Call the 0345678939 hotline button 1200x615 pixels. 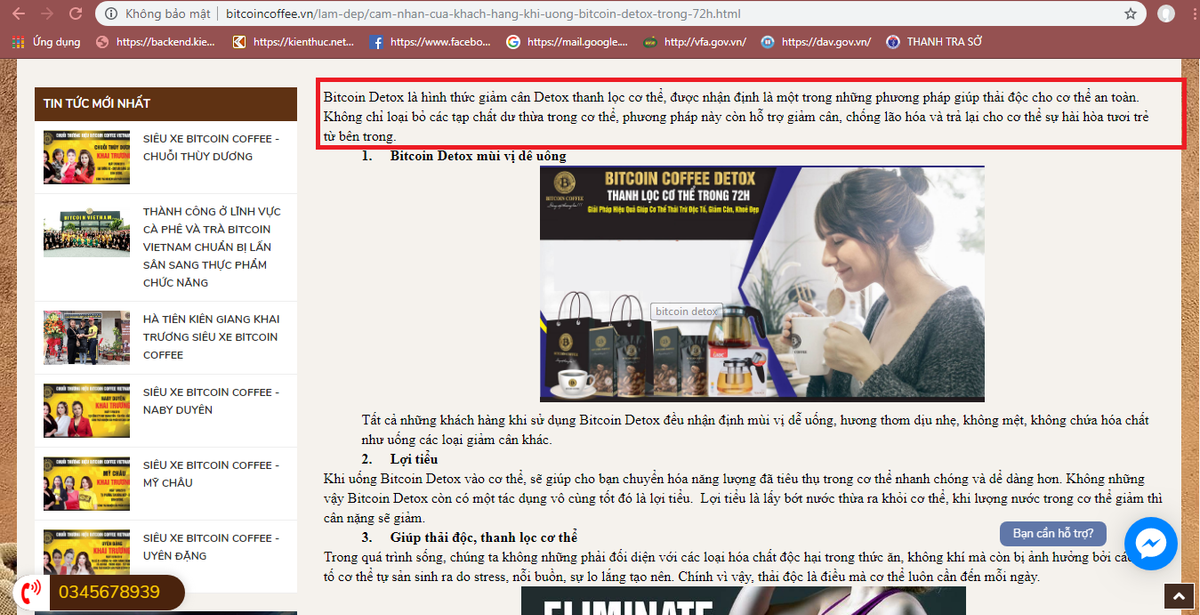[x=108, y=592]
